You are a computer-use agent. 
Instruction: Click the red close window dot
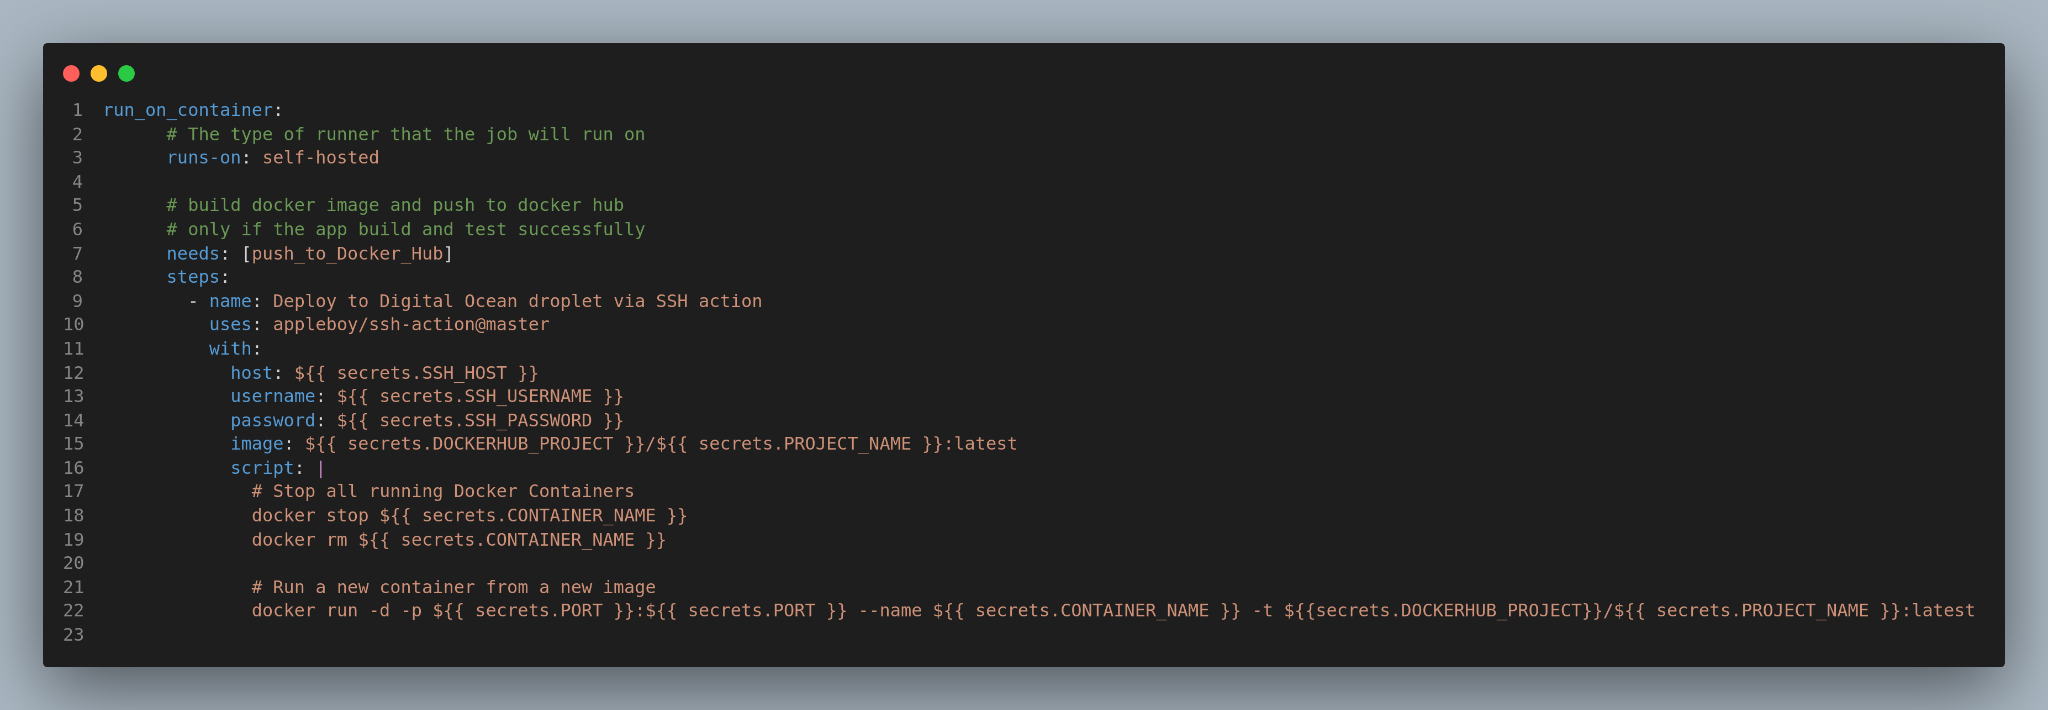pyautogui.click(x=71, y=73)
